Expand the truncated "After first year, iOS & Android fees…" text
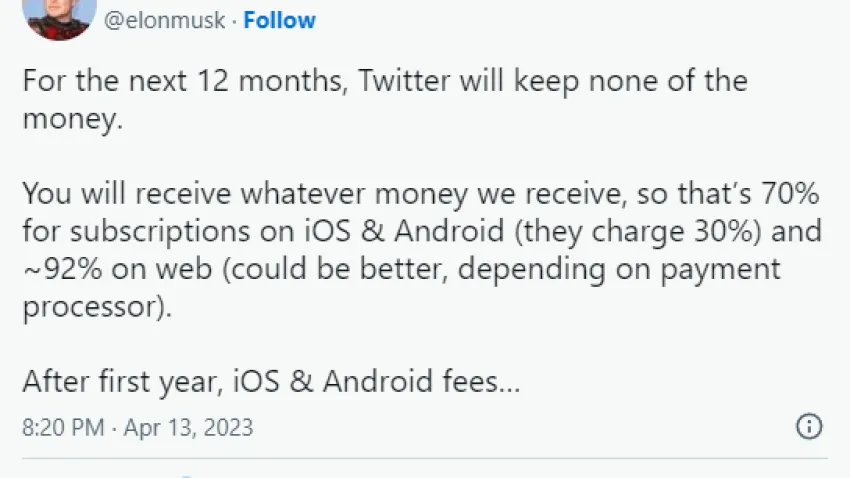This screenshot has height=478, width=850. [271, 381]
